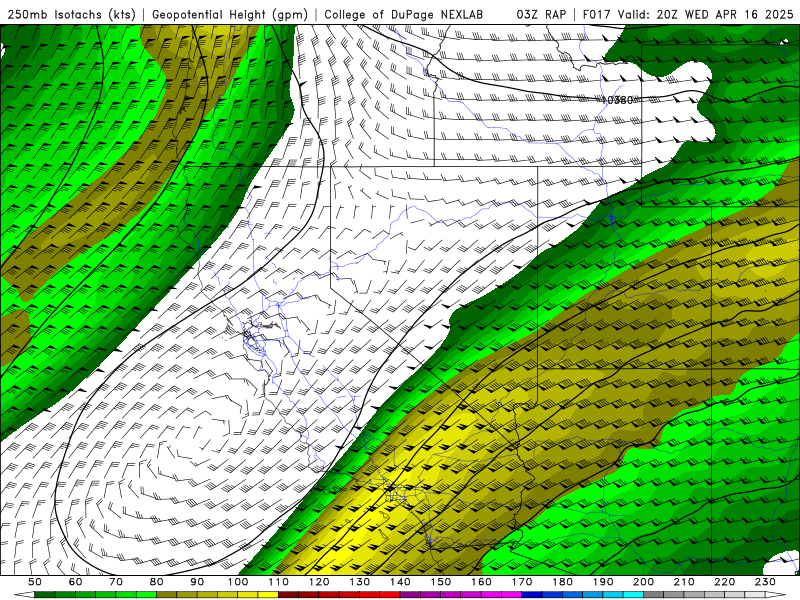Click the '03Z RAP' model run label
This screenshot has width=800, height=600.
coord(541,14)
